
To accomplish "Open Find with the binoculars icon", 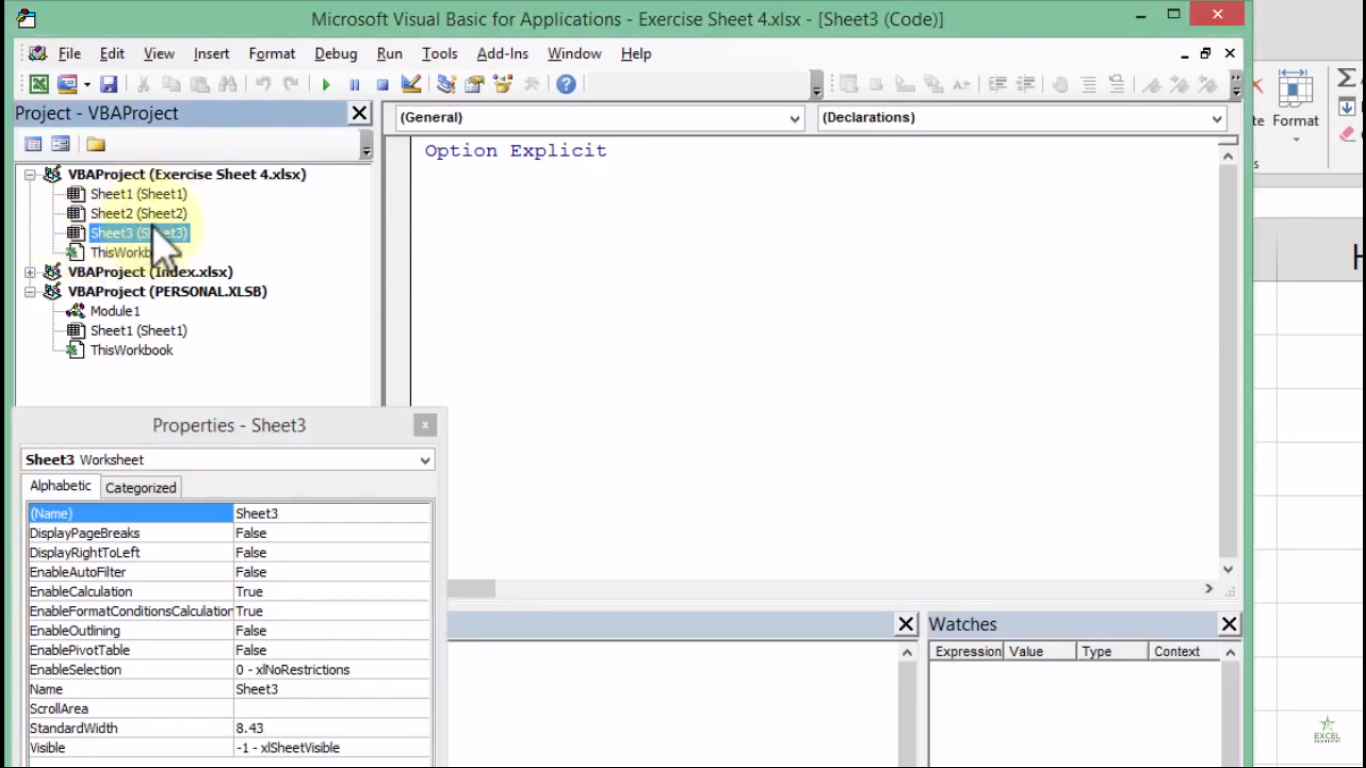I will coord(228,84).
